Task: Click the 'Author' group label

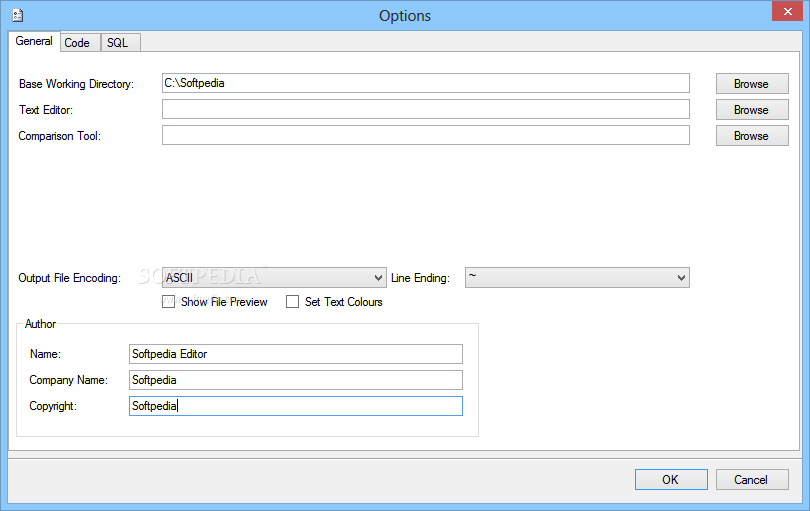Action: click(40, 324)
